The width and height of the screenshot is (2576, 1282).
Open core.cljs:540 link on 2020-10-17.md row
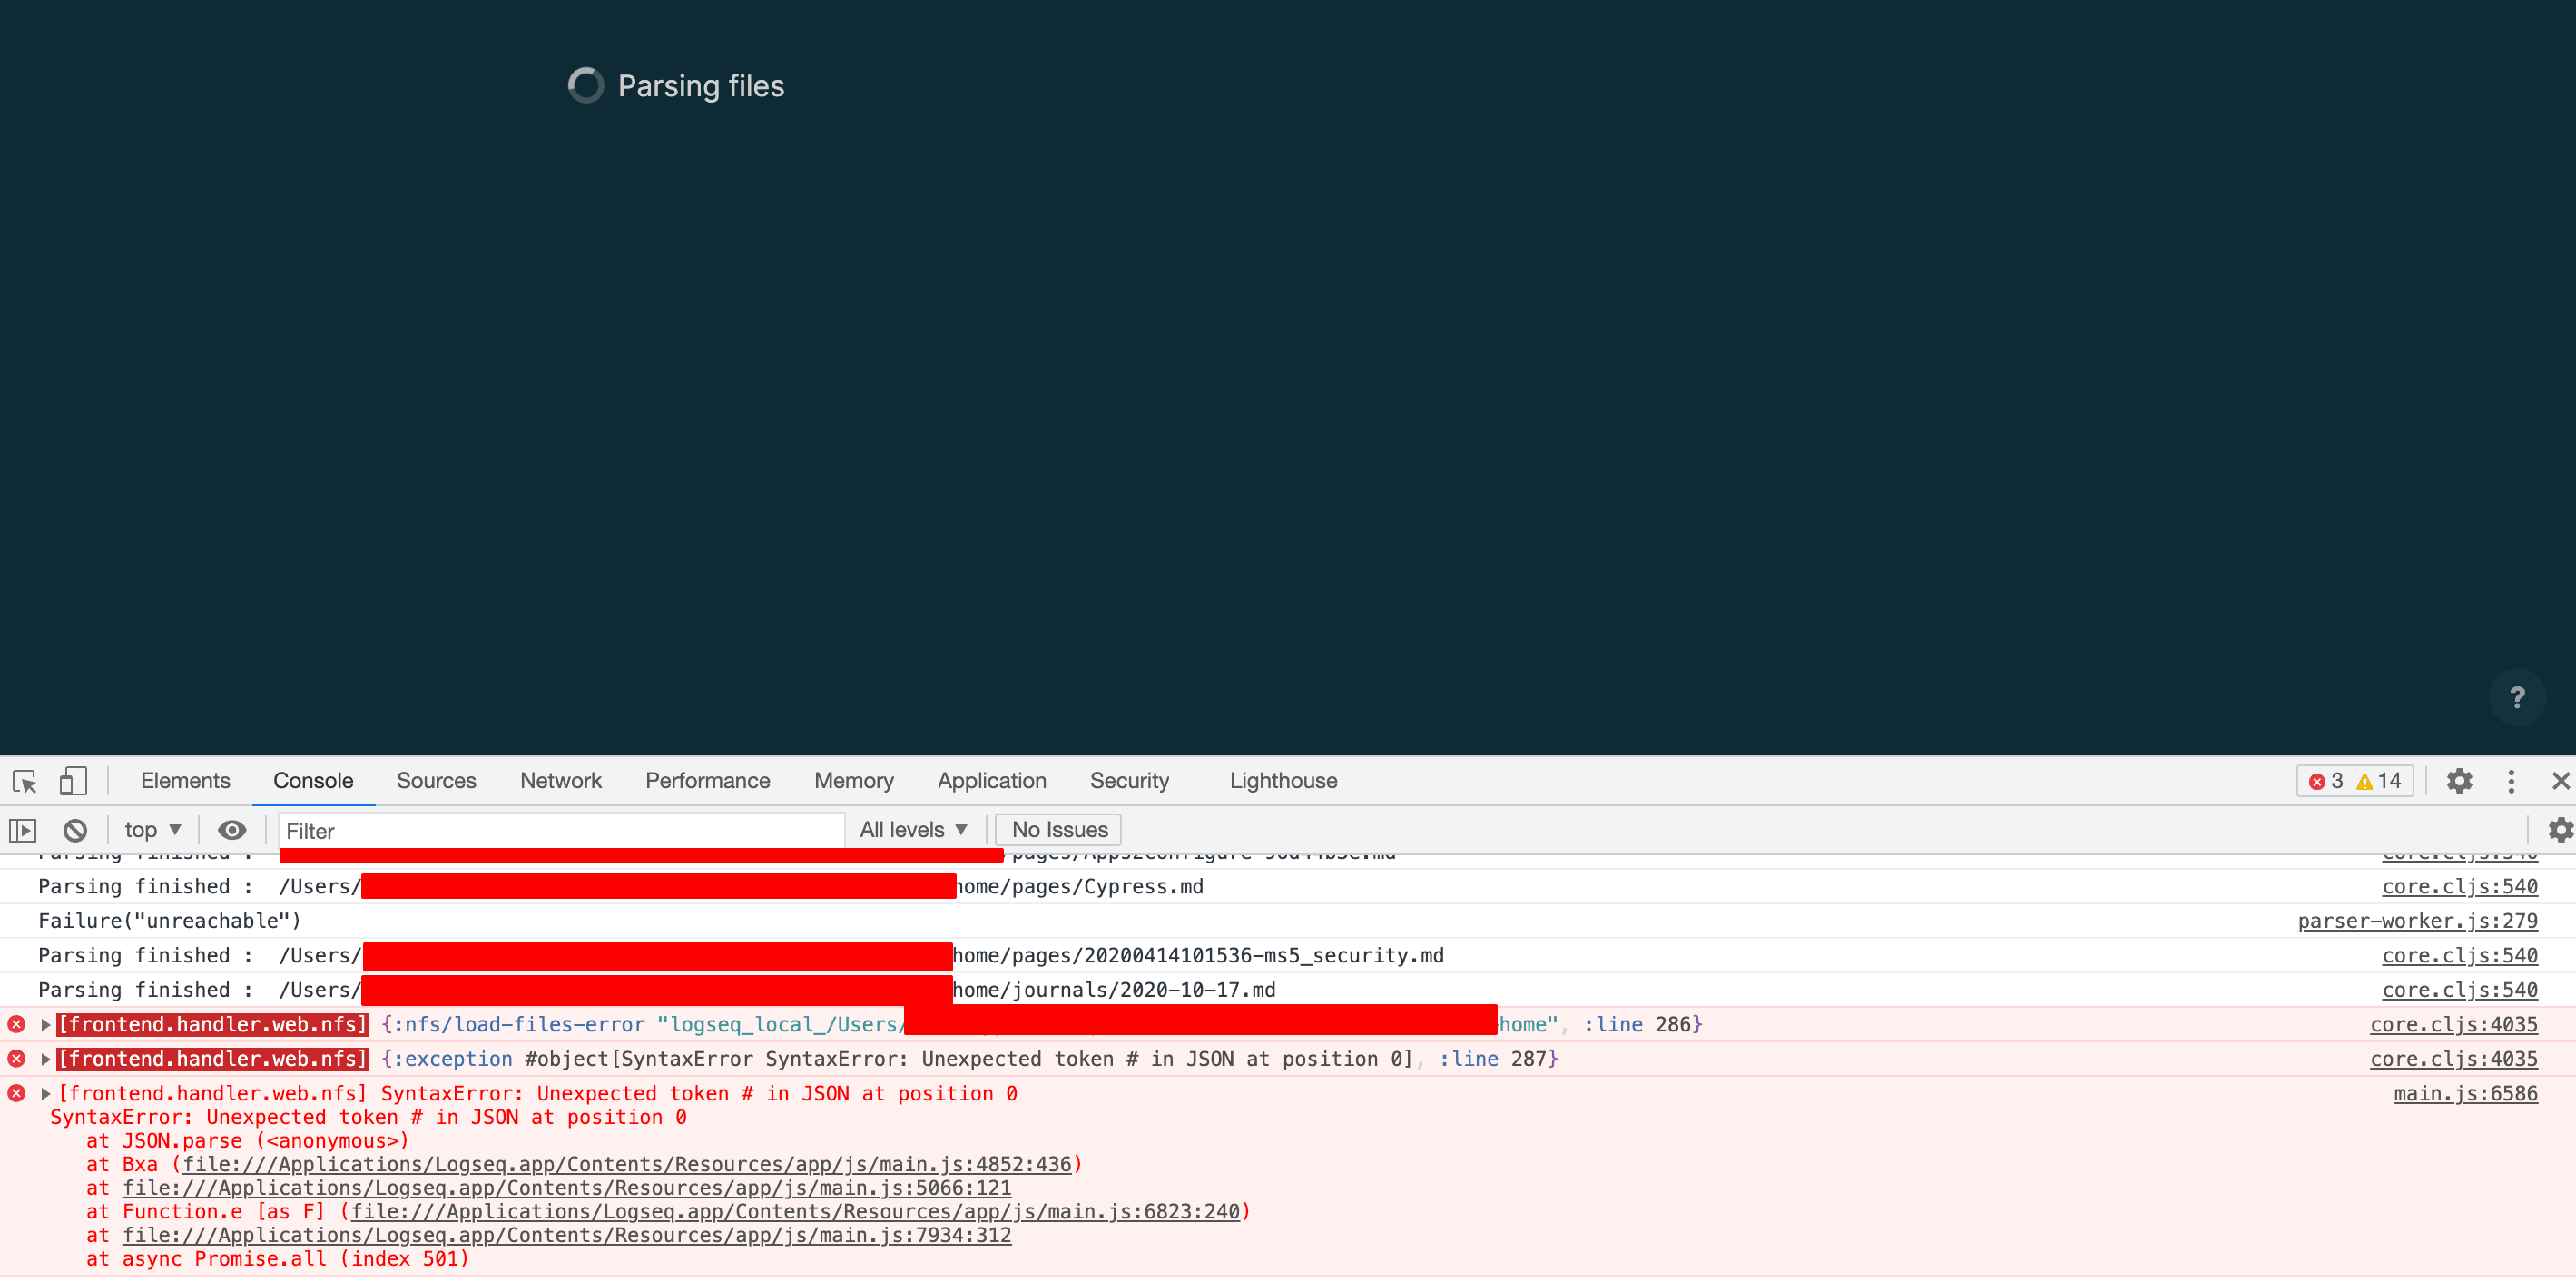2459,990
